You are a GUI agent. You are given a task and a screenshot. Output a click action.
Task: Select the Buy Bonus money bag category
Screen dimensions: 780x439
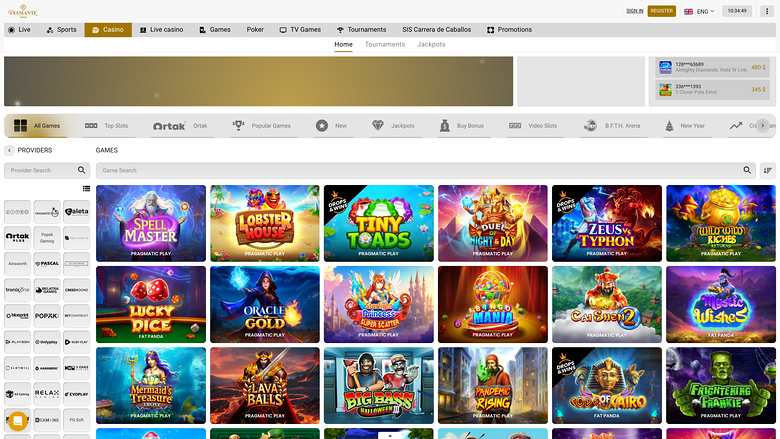pyautogui.click(x=462, y=126)
